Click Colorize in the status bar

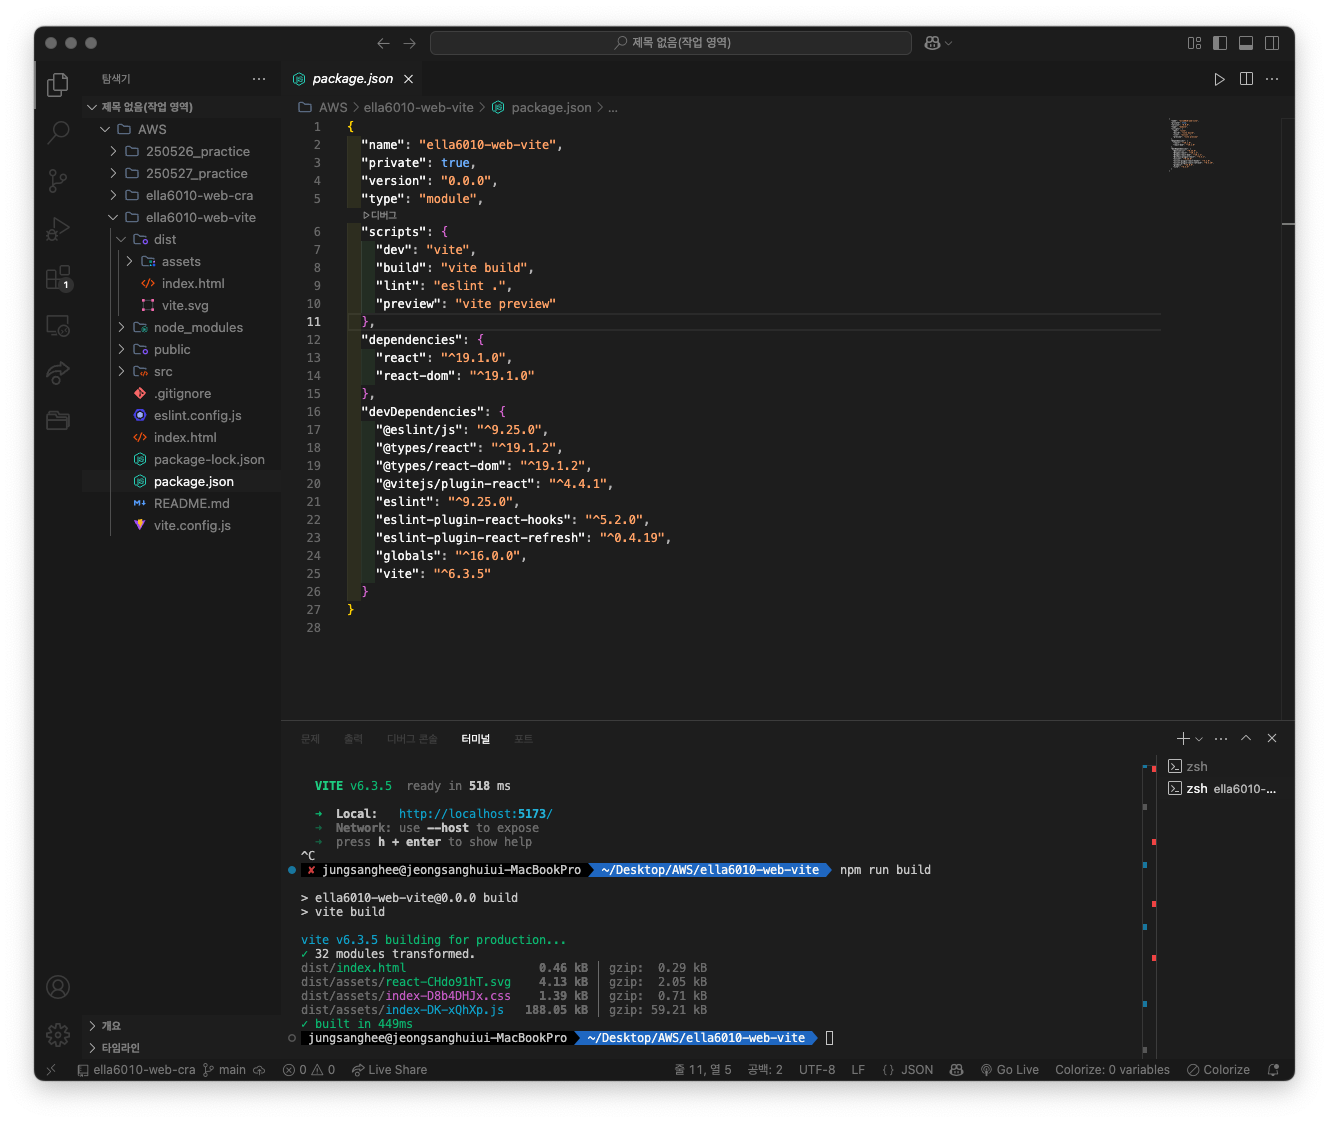point(1218,1070)
